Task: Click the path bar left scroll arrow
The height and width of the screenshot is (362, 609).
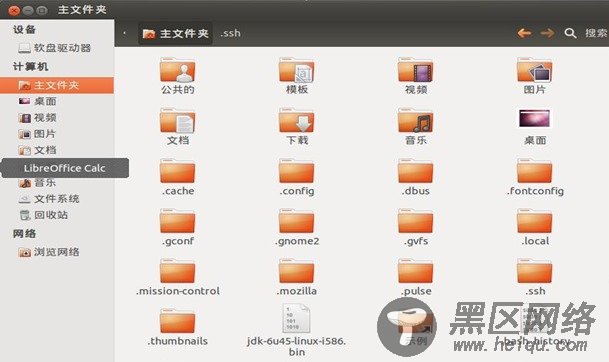Action: point(124,33)
